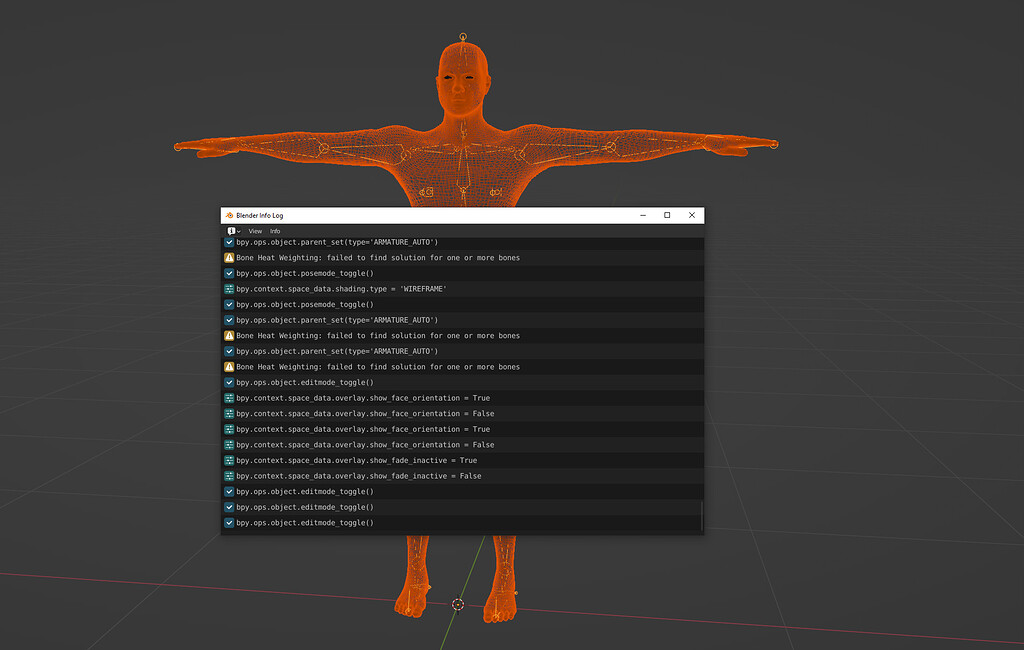Click the checkmark icon beside parent_set ARMATURE_AUTO

[228, 241]
